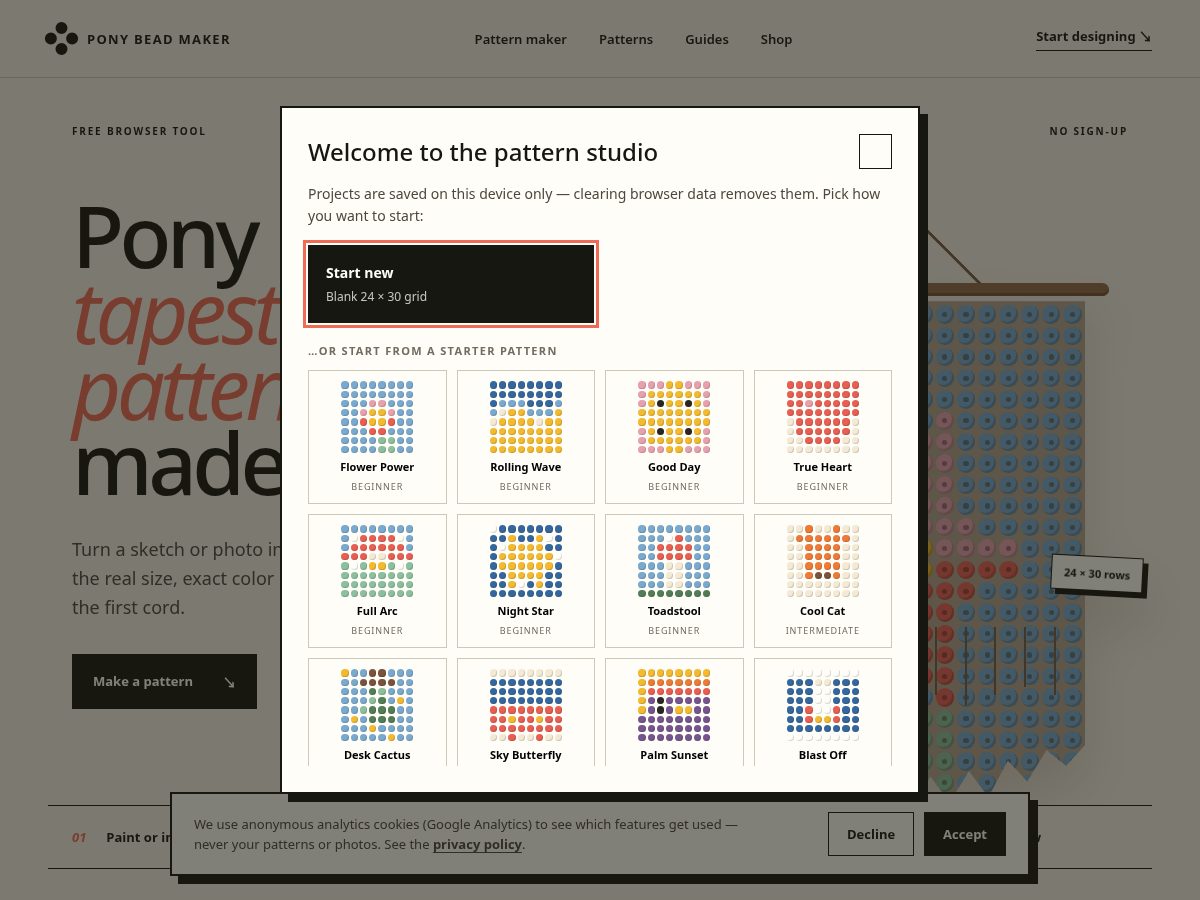Open the privacy policy link

(x=477, y=845)
